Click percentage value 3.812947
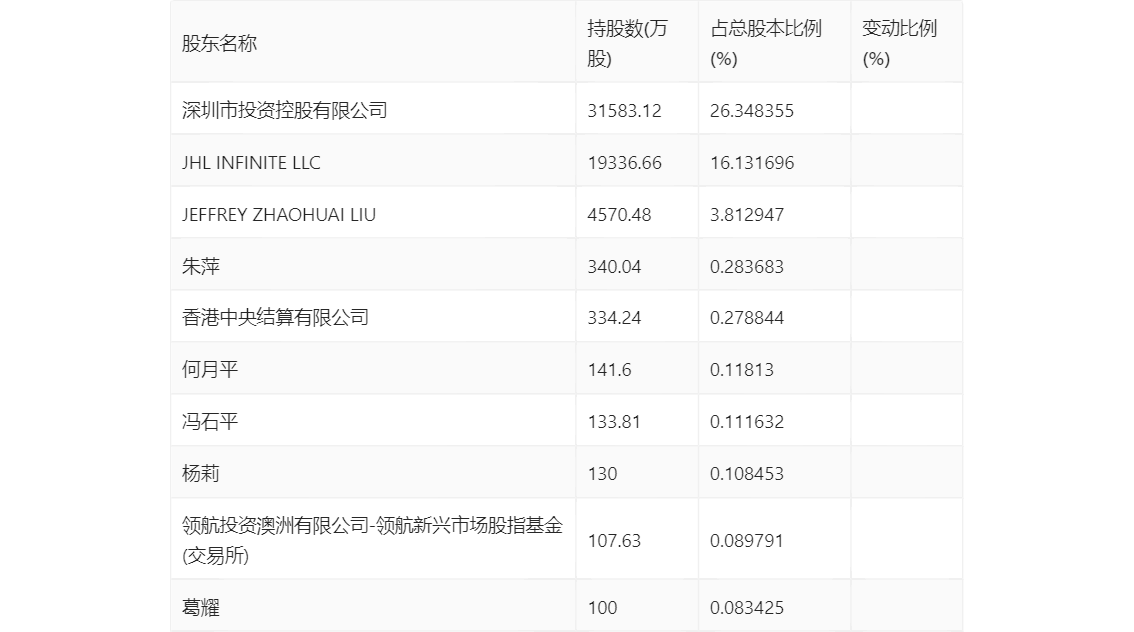 747,215
